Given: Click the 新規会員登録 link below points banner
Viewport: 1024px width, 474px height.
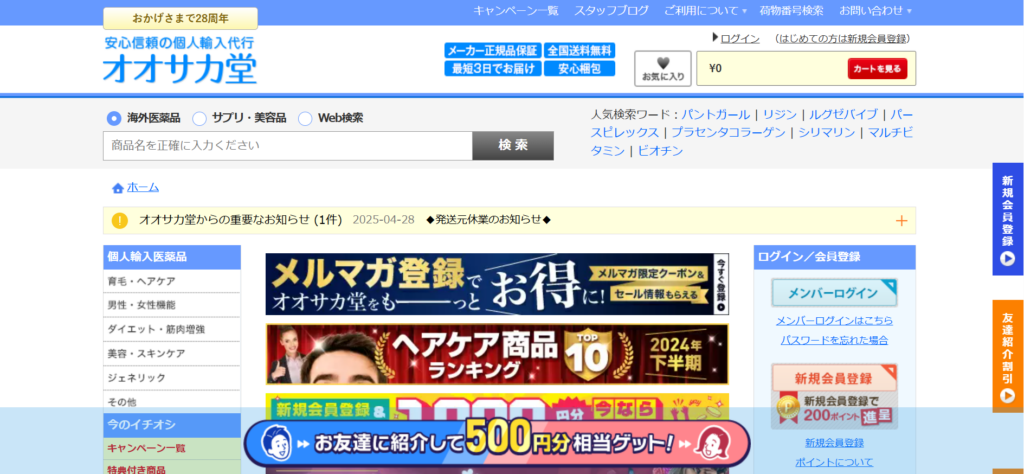Looking at the screenshot, I should point(834,443).
